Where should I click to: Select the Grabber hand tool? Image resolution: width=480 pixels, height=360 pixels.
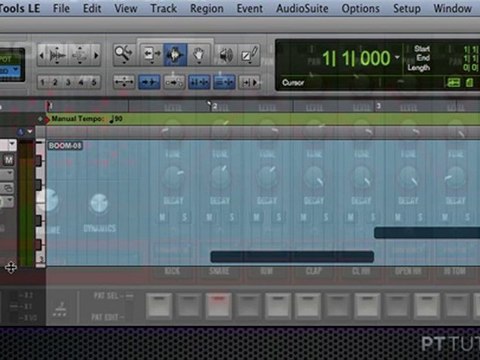tap(199, 54)
